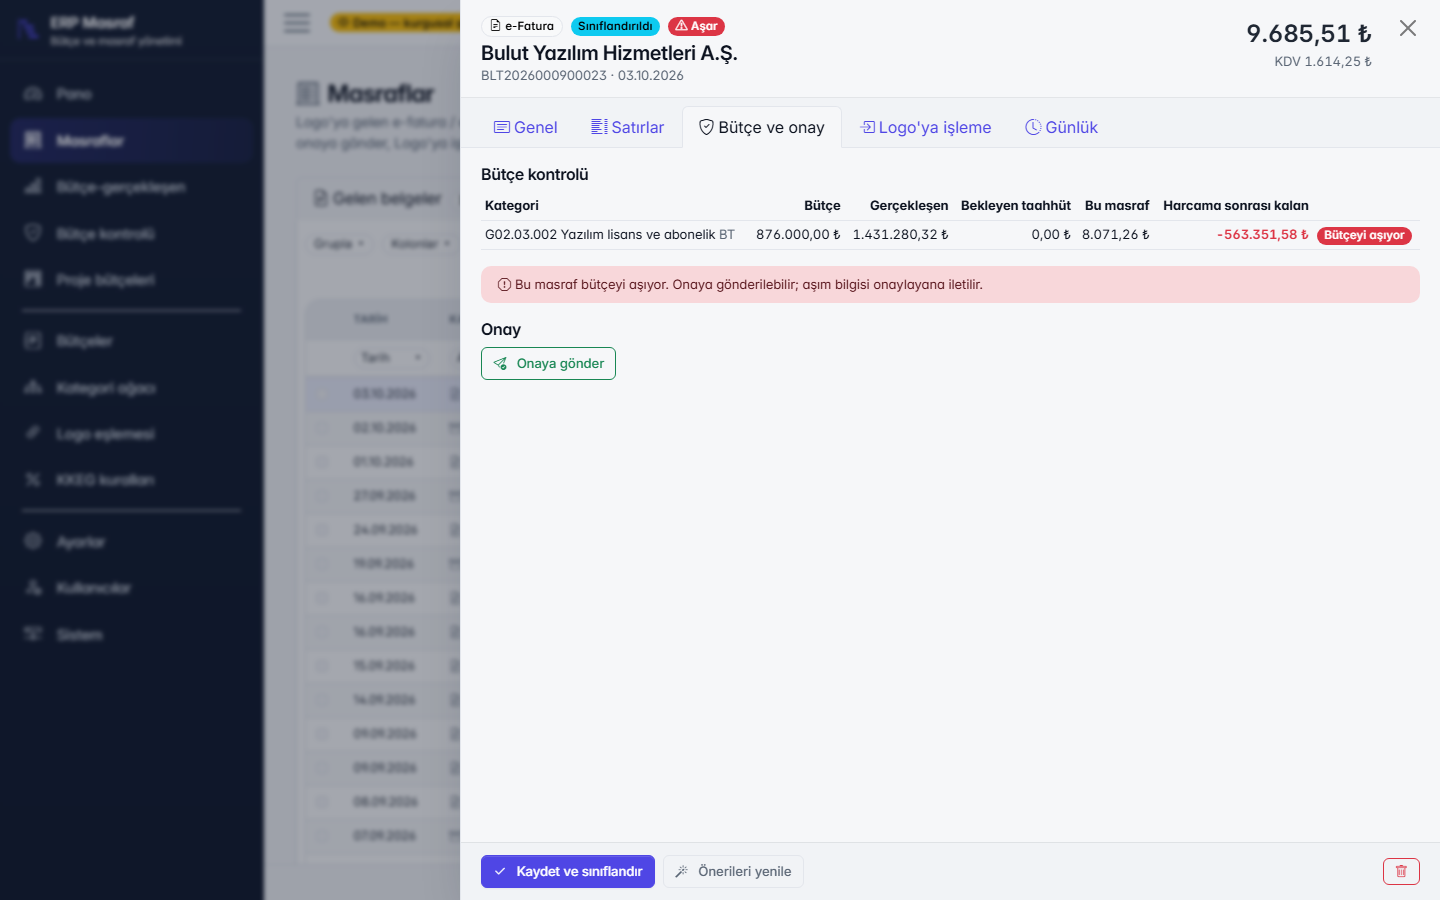Click the warning icon in the alert banner
The width and height of the screenshot is (1440, 900).
pyautogui.click(x=504, y=285)
